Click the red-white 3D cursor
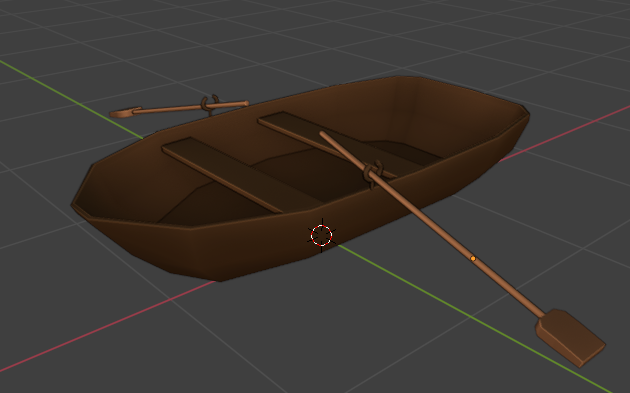This screenshot has height=393, width=630. [x=321, y=235]
